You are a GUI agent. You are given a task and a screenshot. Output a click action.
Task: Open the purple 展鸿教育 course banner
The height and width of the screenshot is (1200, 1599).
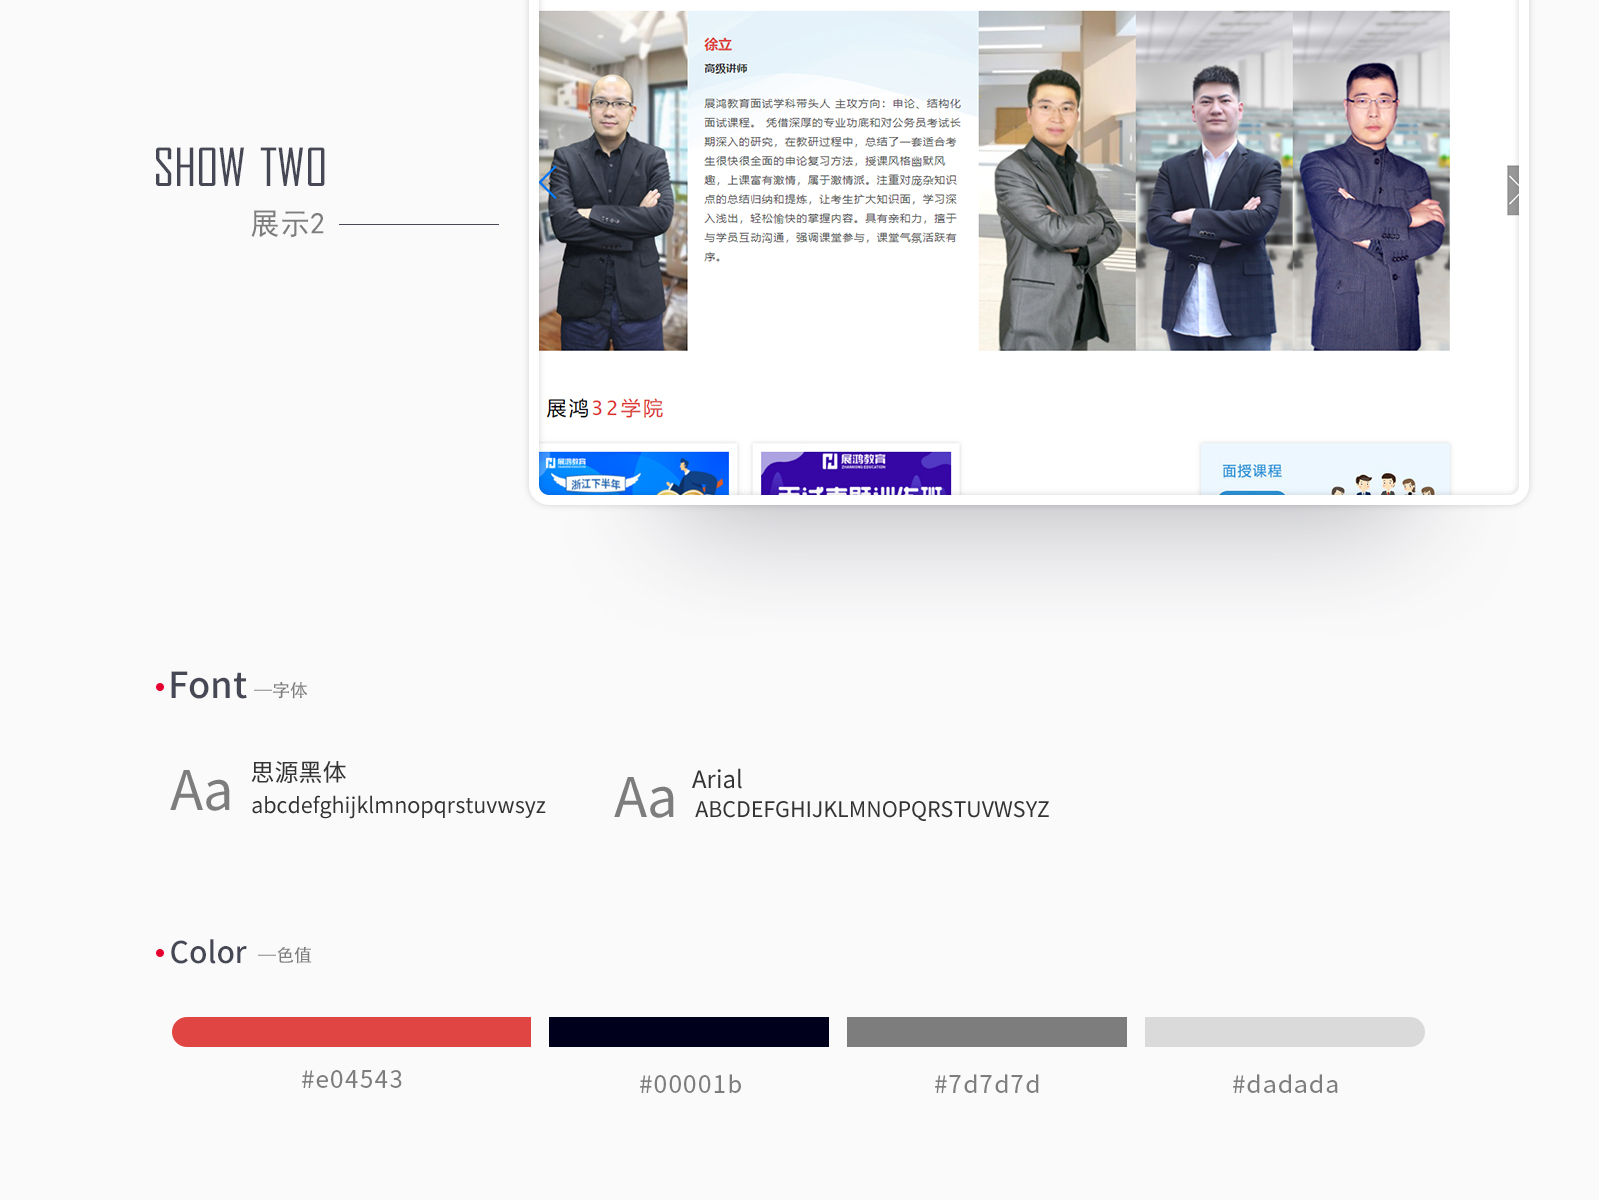coord(855,473)
